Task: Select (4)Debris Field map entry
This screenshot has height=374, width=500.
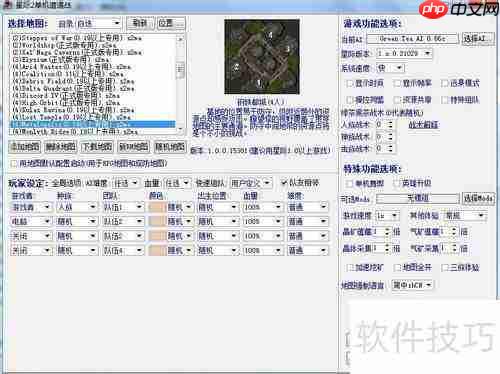Action: tap(73, 81)
